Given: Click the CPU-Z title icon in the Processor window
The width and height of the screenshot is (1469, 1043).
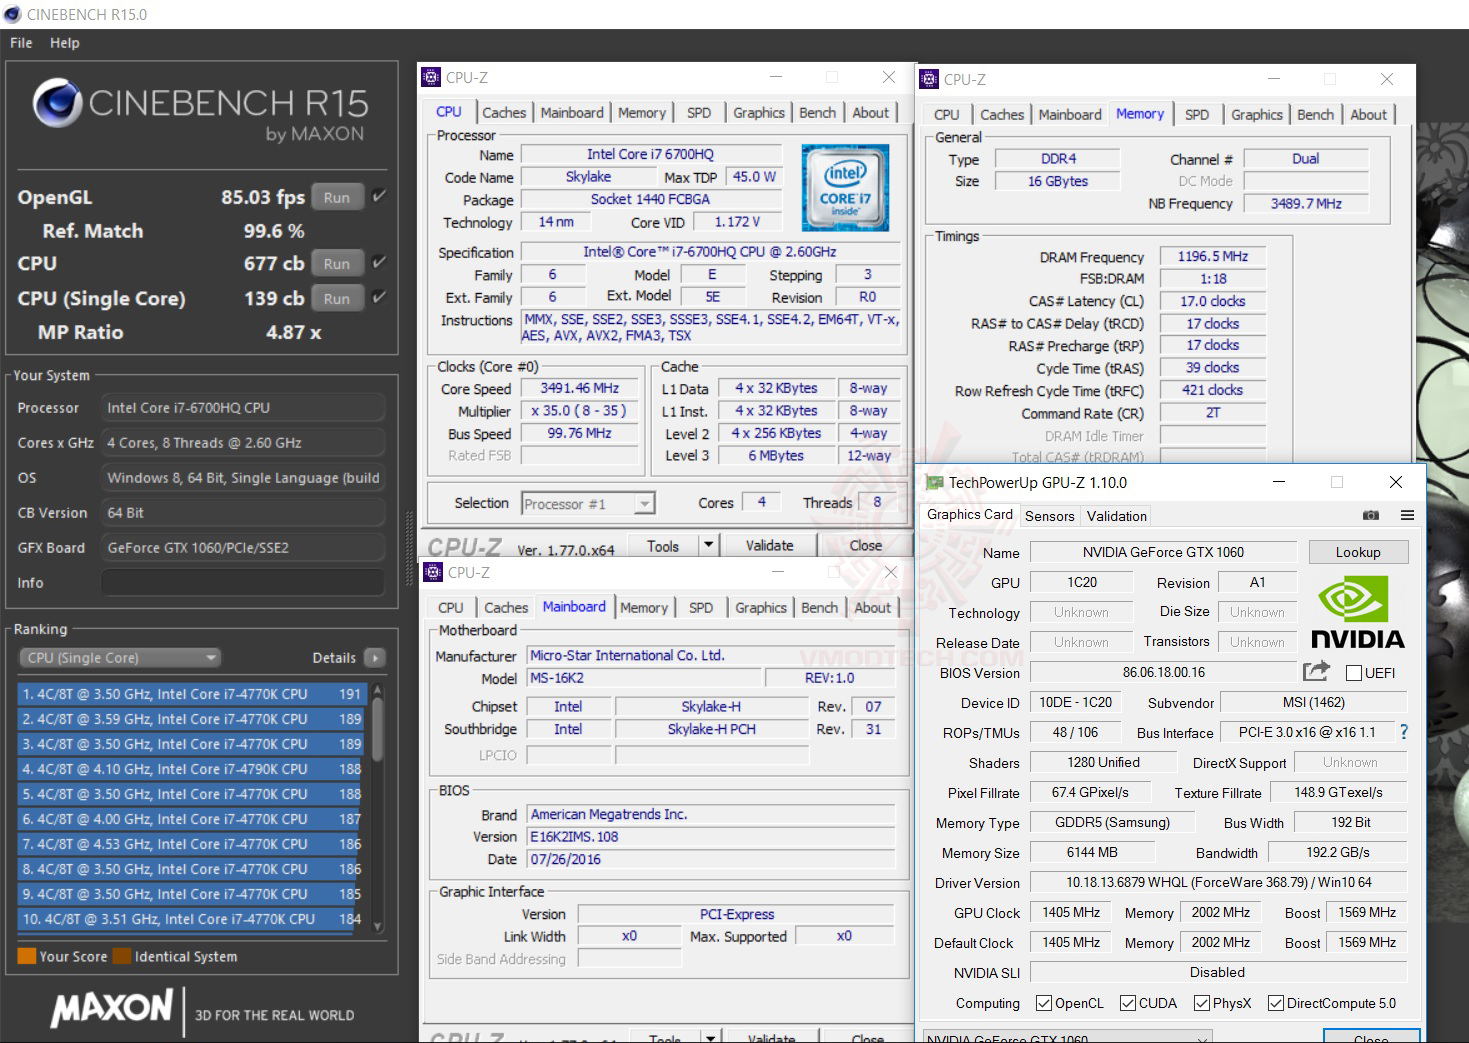Looking at the screenshot, I should coord(431,77).
